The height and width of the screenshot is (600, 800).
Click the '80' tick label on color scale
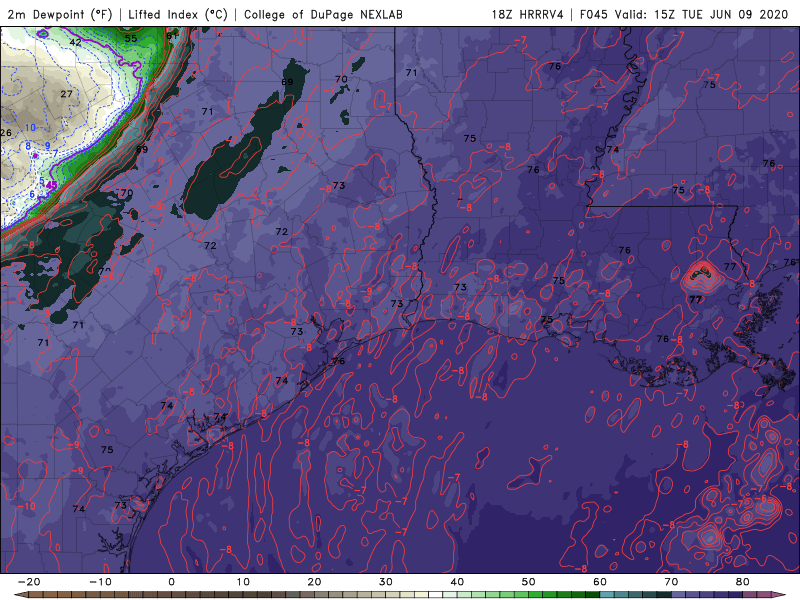point(743,582)
